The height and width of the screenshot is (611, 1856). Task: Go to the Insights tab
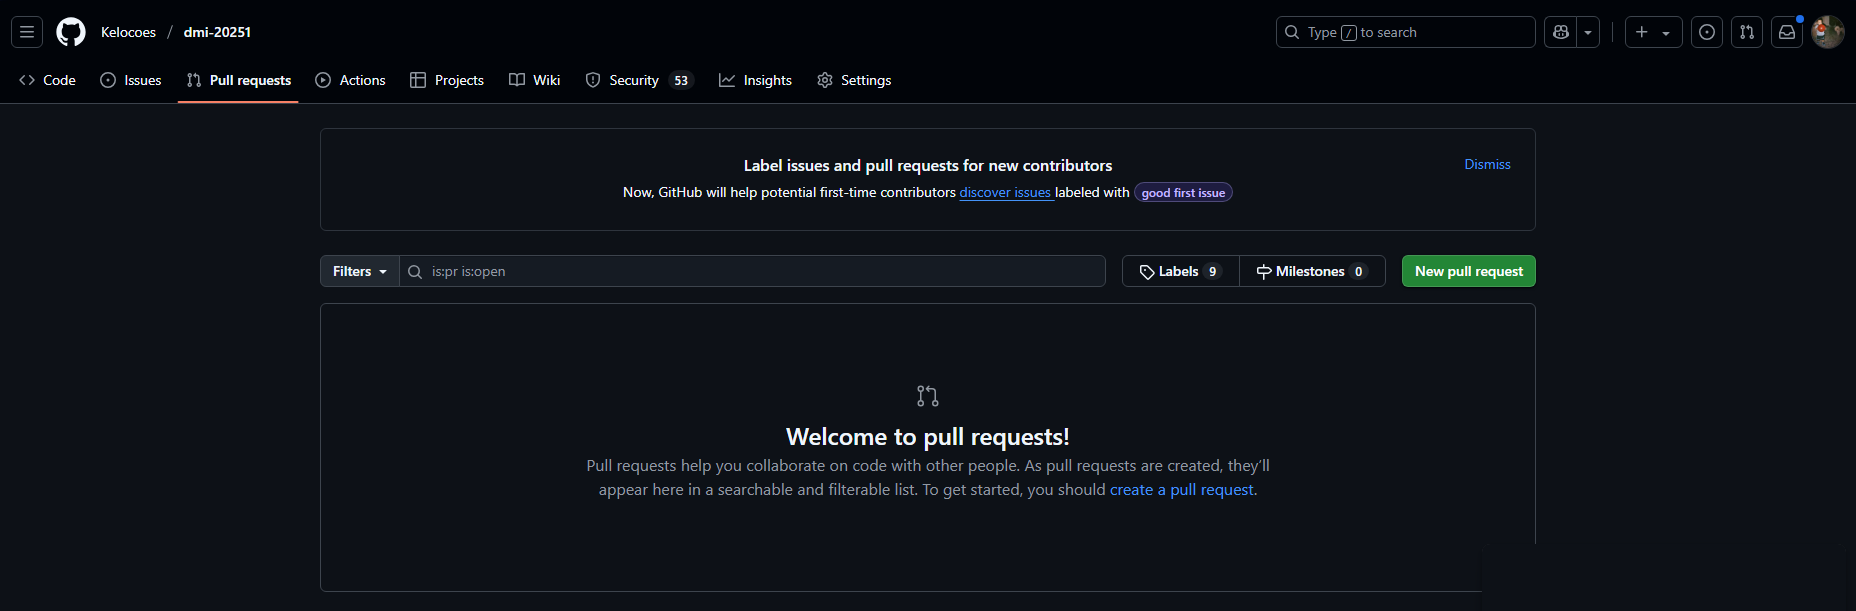(x=755, y=80)
